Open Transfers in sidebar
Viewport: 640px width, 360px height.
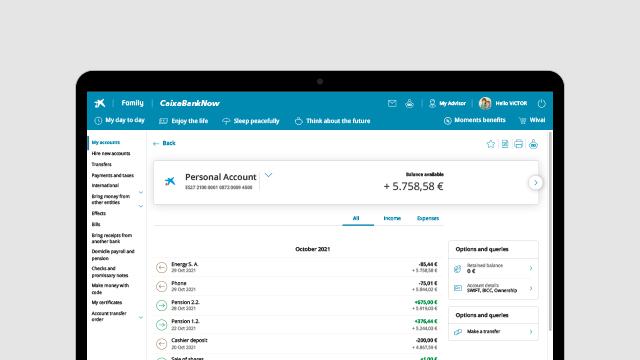click(x=101, y=164)
